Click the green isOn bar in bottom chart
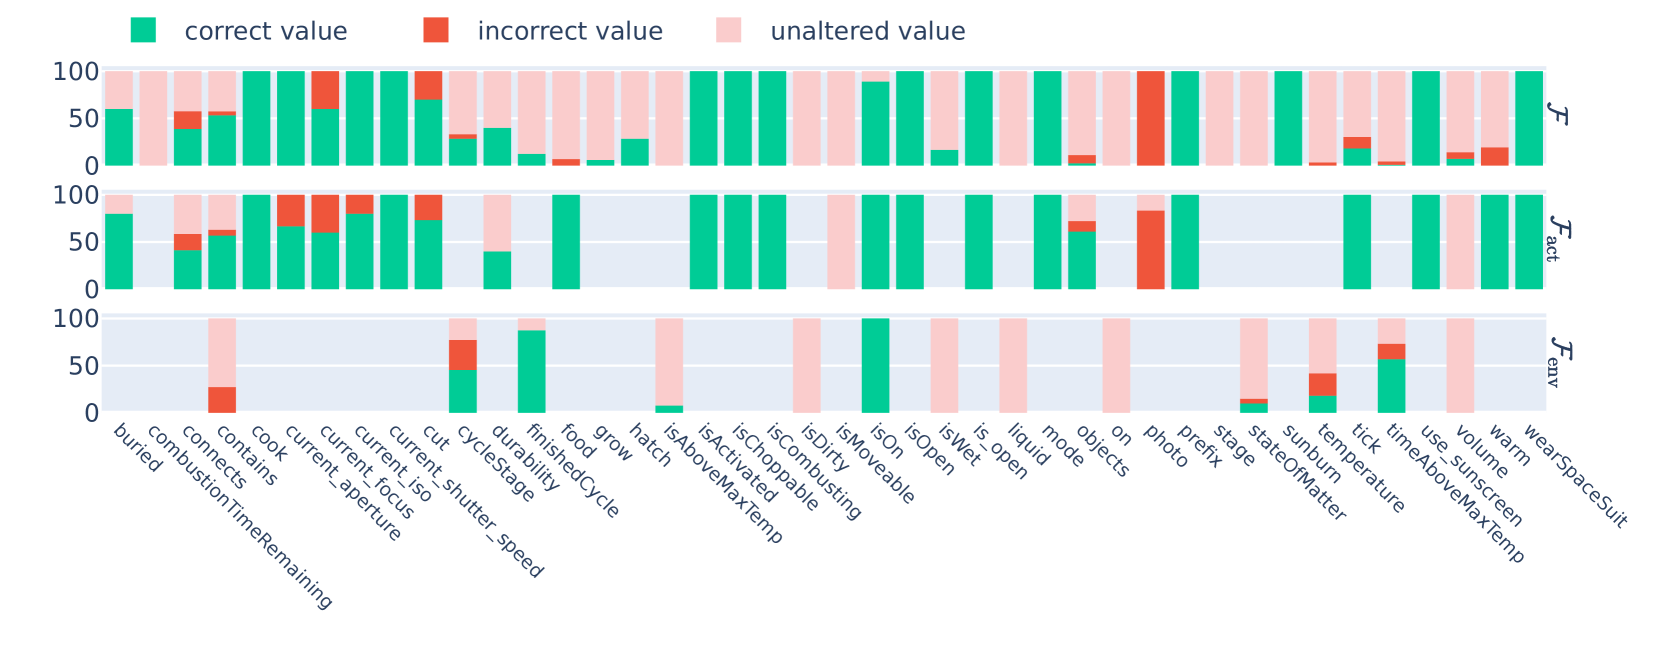1661x664 pixels. 875,366
